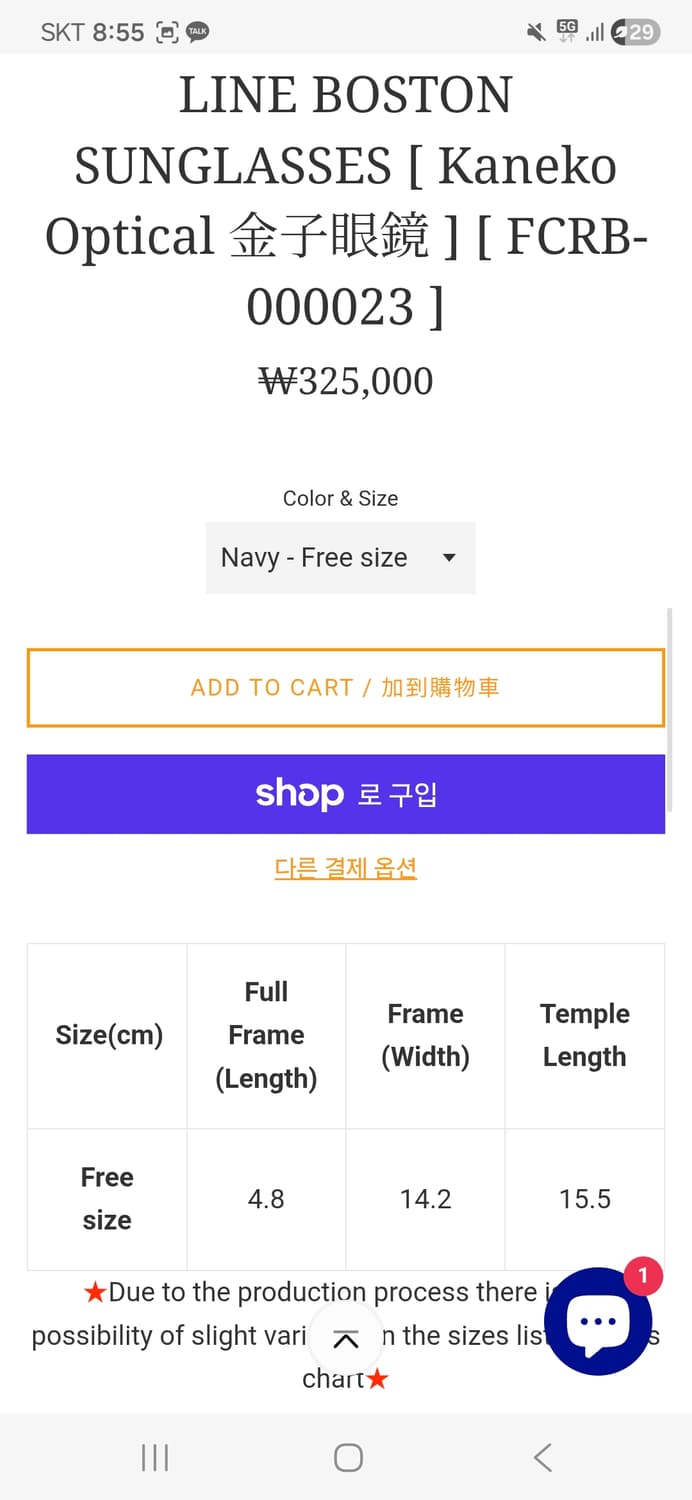
Task: Open the 다른 결제 옵션 link
Action: [346, 869]
